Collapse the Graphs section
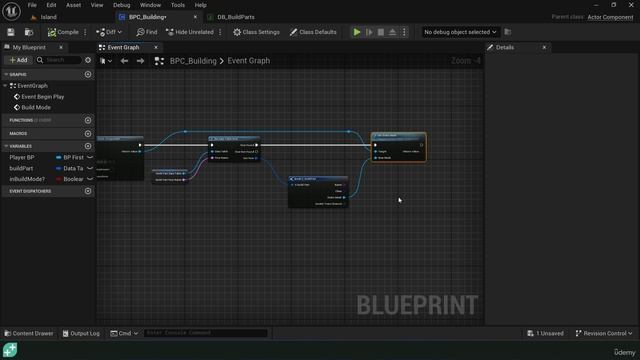The image size is (640, 360). click(x=6, y=75)
